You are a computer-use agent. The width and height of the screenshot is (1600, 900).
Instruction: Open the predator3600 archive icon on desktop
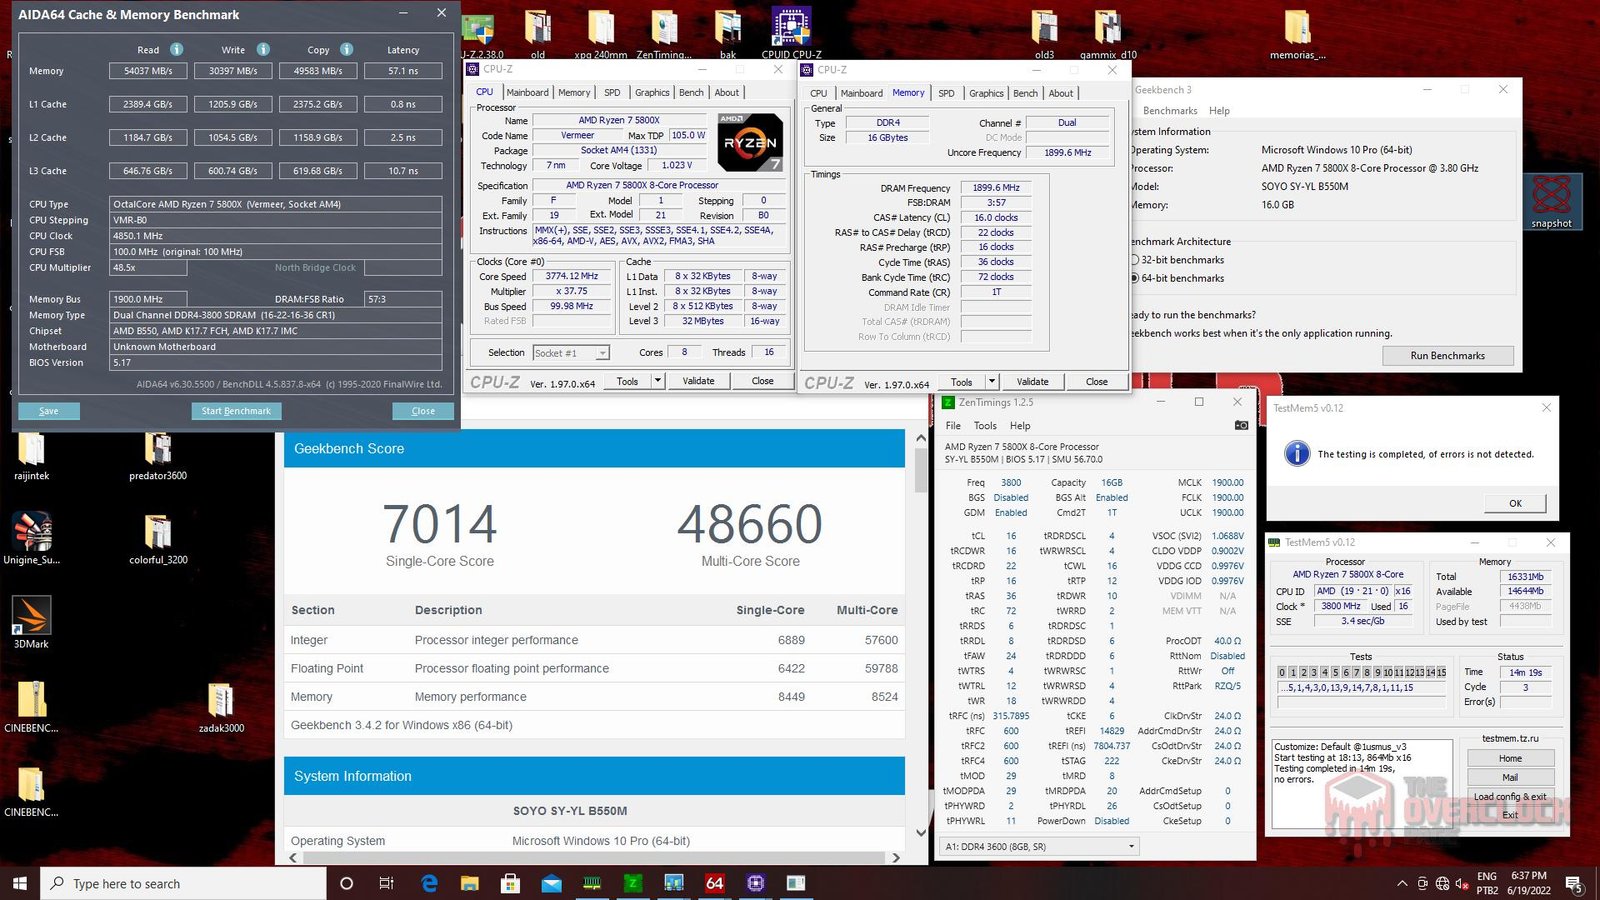coord(158,455)
